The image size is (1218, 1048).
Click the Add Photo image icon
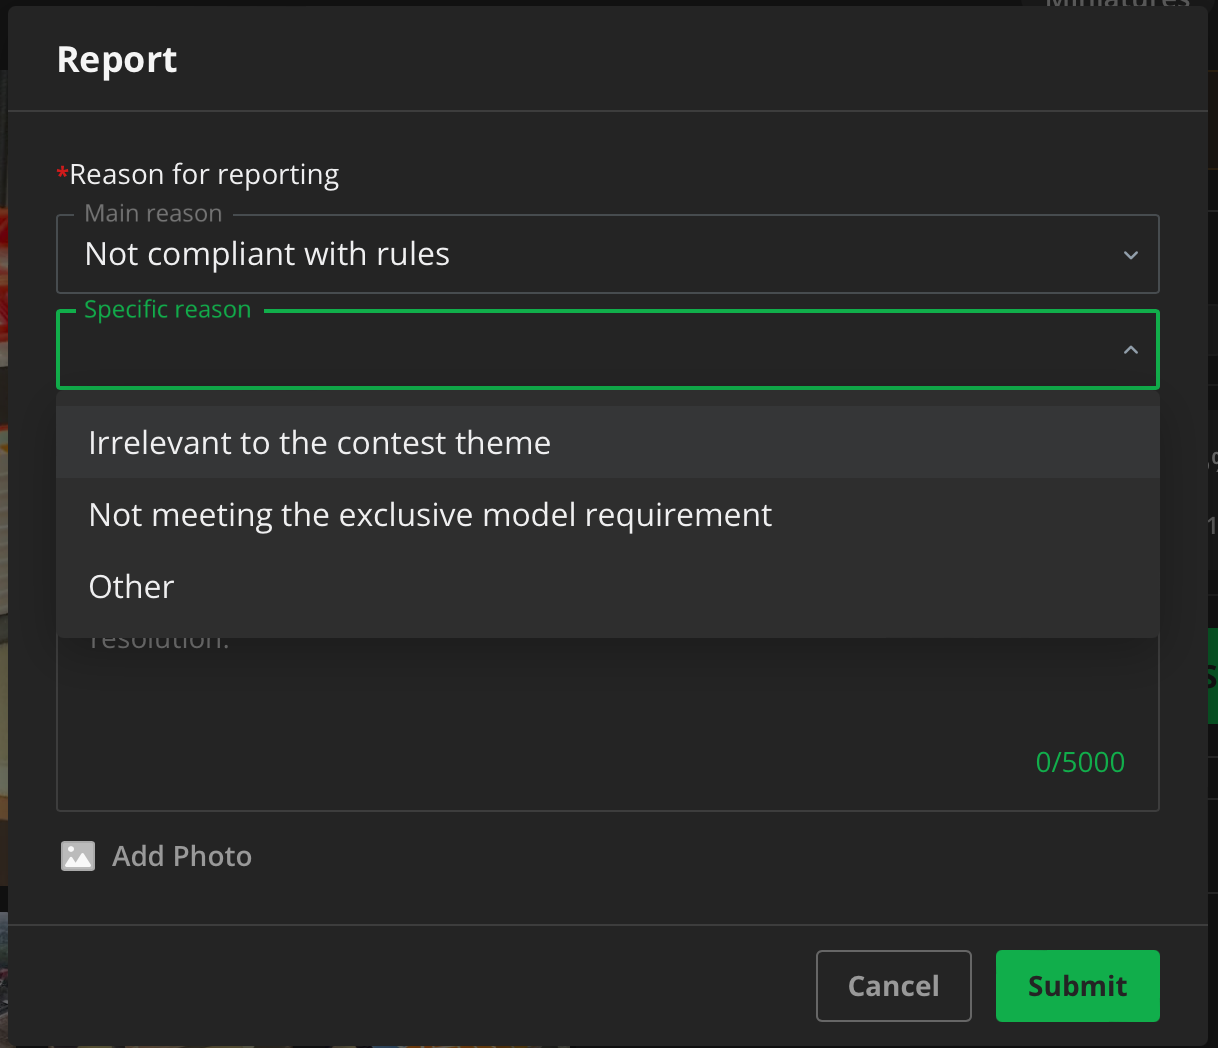click(78, 856)
